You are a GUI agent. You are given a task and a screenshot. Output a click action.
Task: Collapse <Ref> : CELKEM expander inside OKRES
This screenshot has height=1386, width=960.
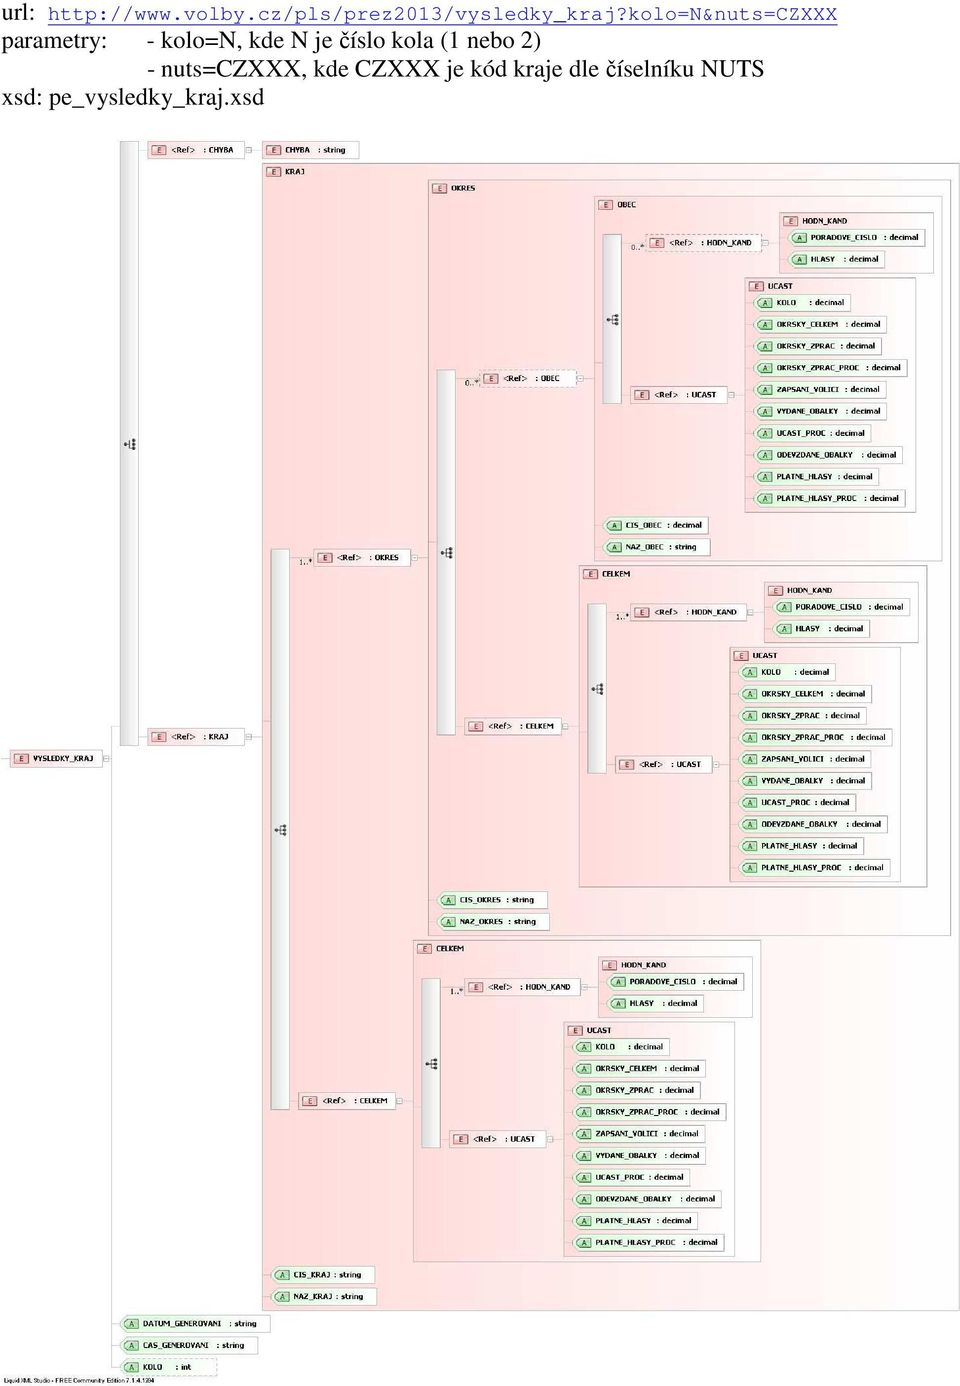point(565,727)
